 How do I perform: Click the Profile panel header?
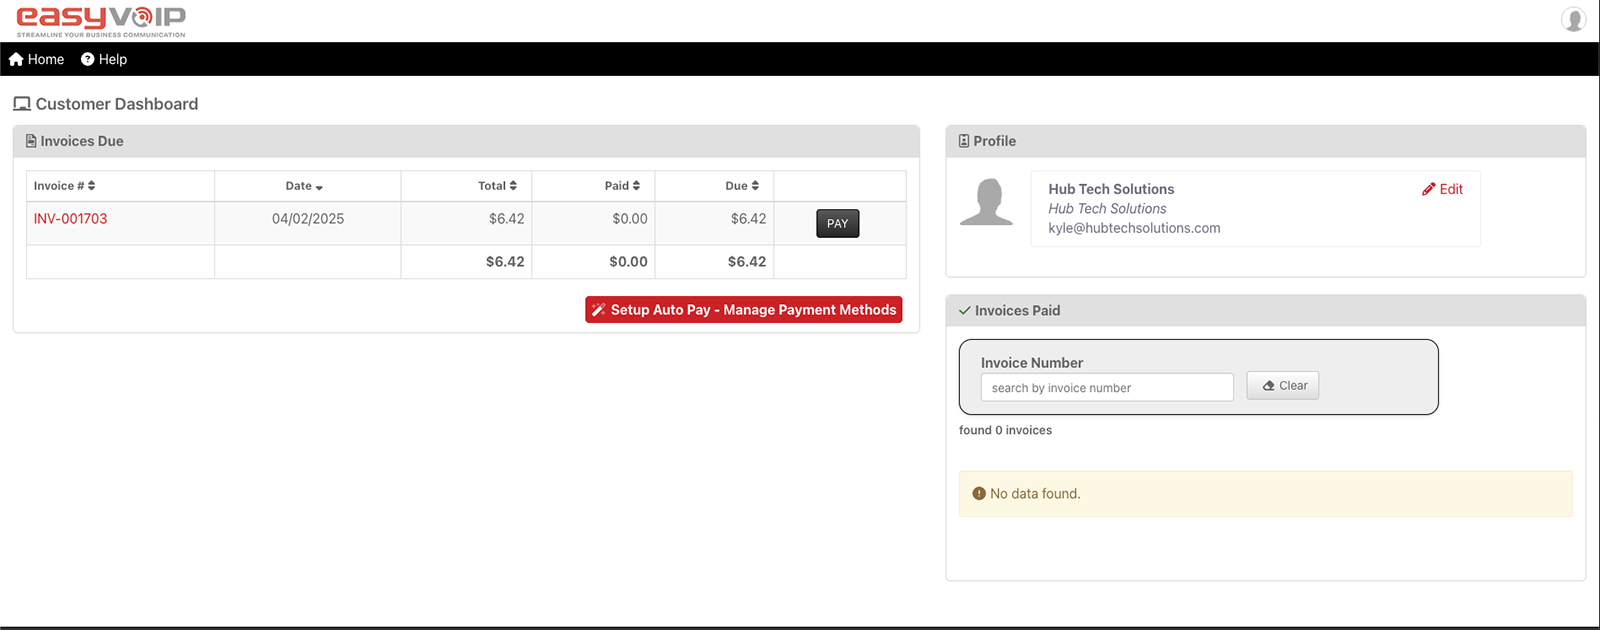click(x=1266, y=141)
